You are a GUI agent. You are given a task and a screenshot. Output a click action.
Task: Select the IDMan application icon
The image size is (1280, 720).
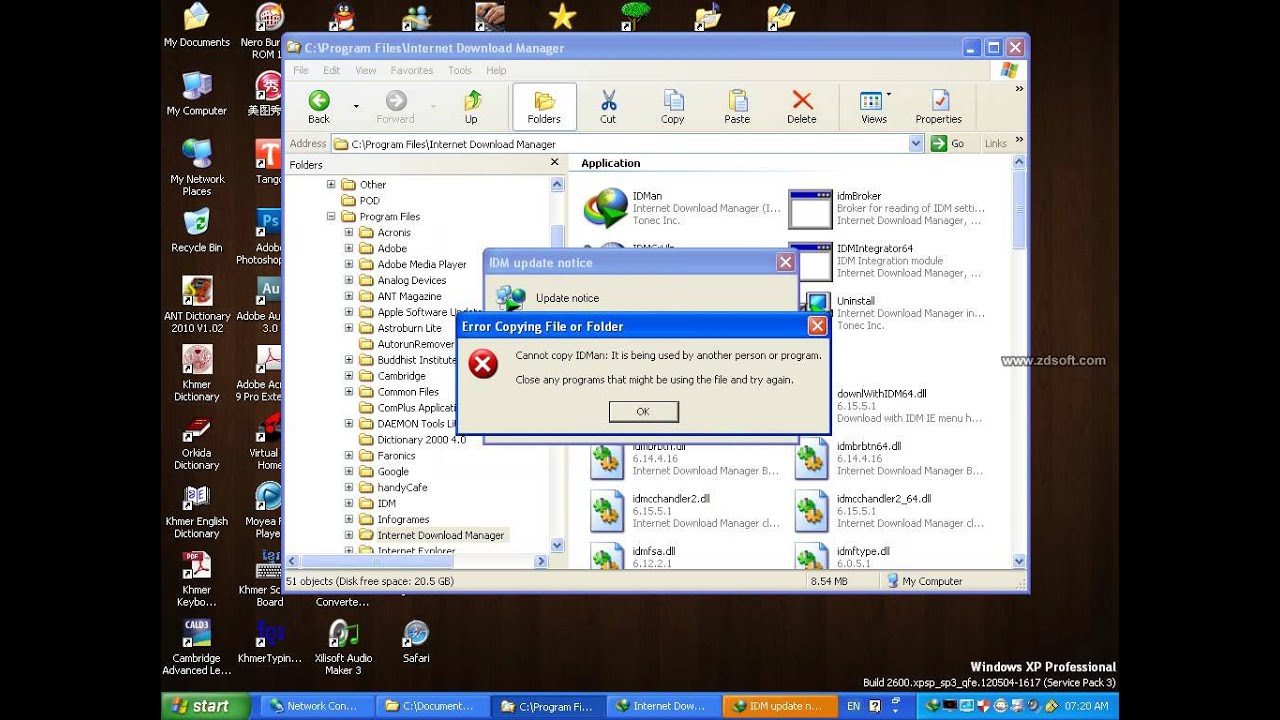(607, 209)
